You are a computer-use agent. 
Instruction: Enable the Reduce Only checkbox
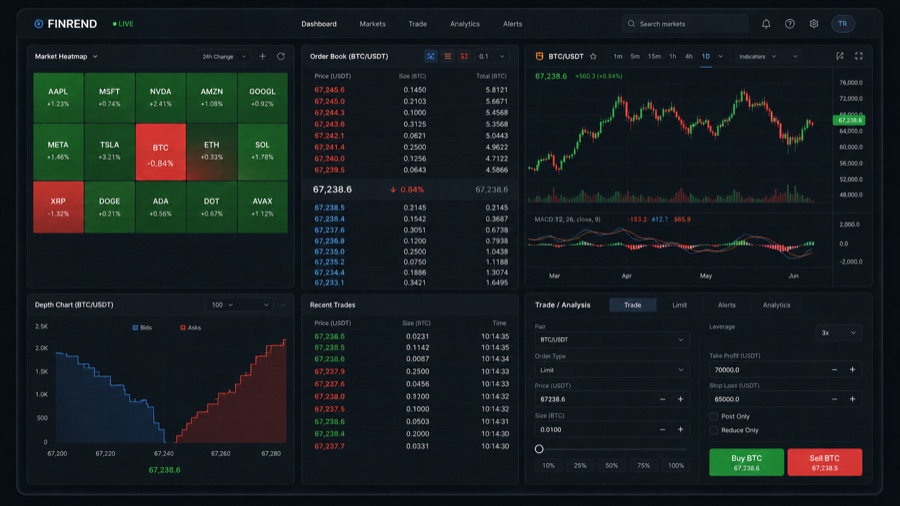pyautogui.click(x=713, y=430)
